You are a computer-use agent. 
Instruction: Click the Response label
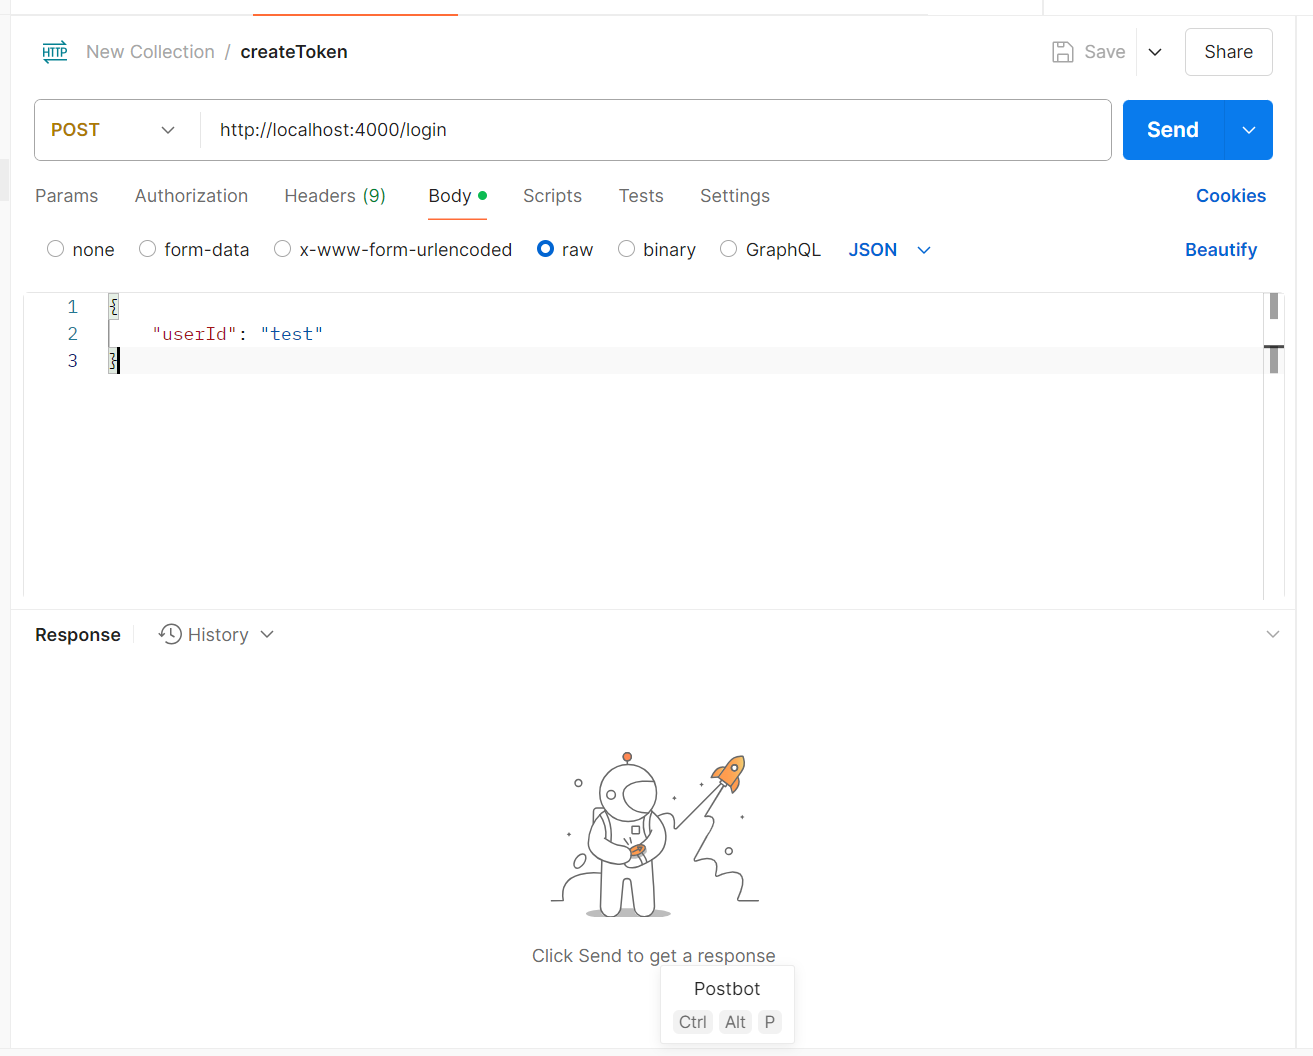(78, 635)
